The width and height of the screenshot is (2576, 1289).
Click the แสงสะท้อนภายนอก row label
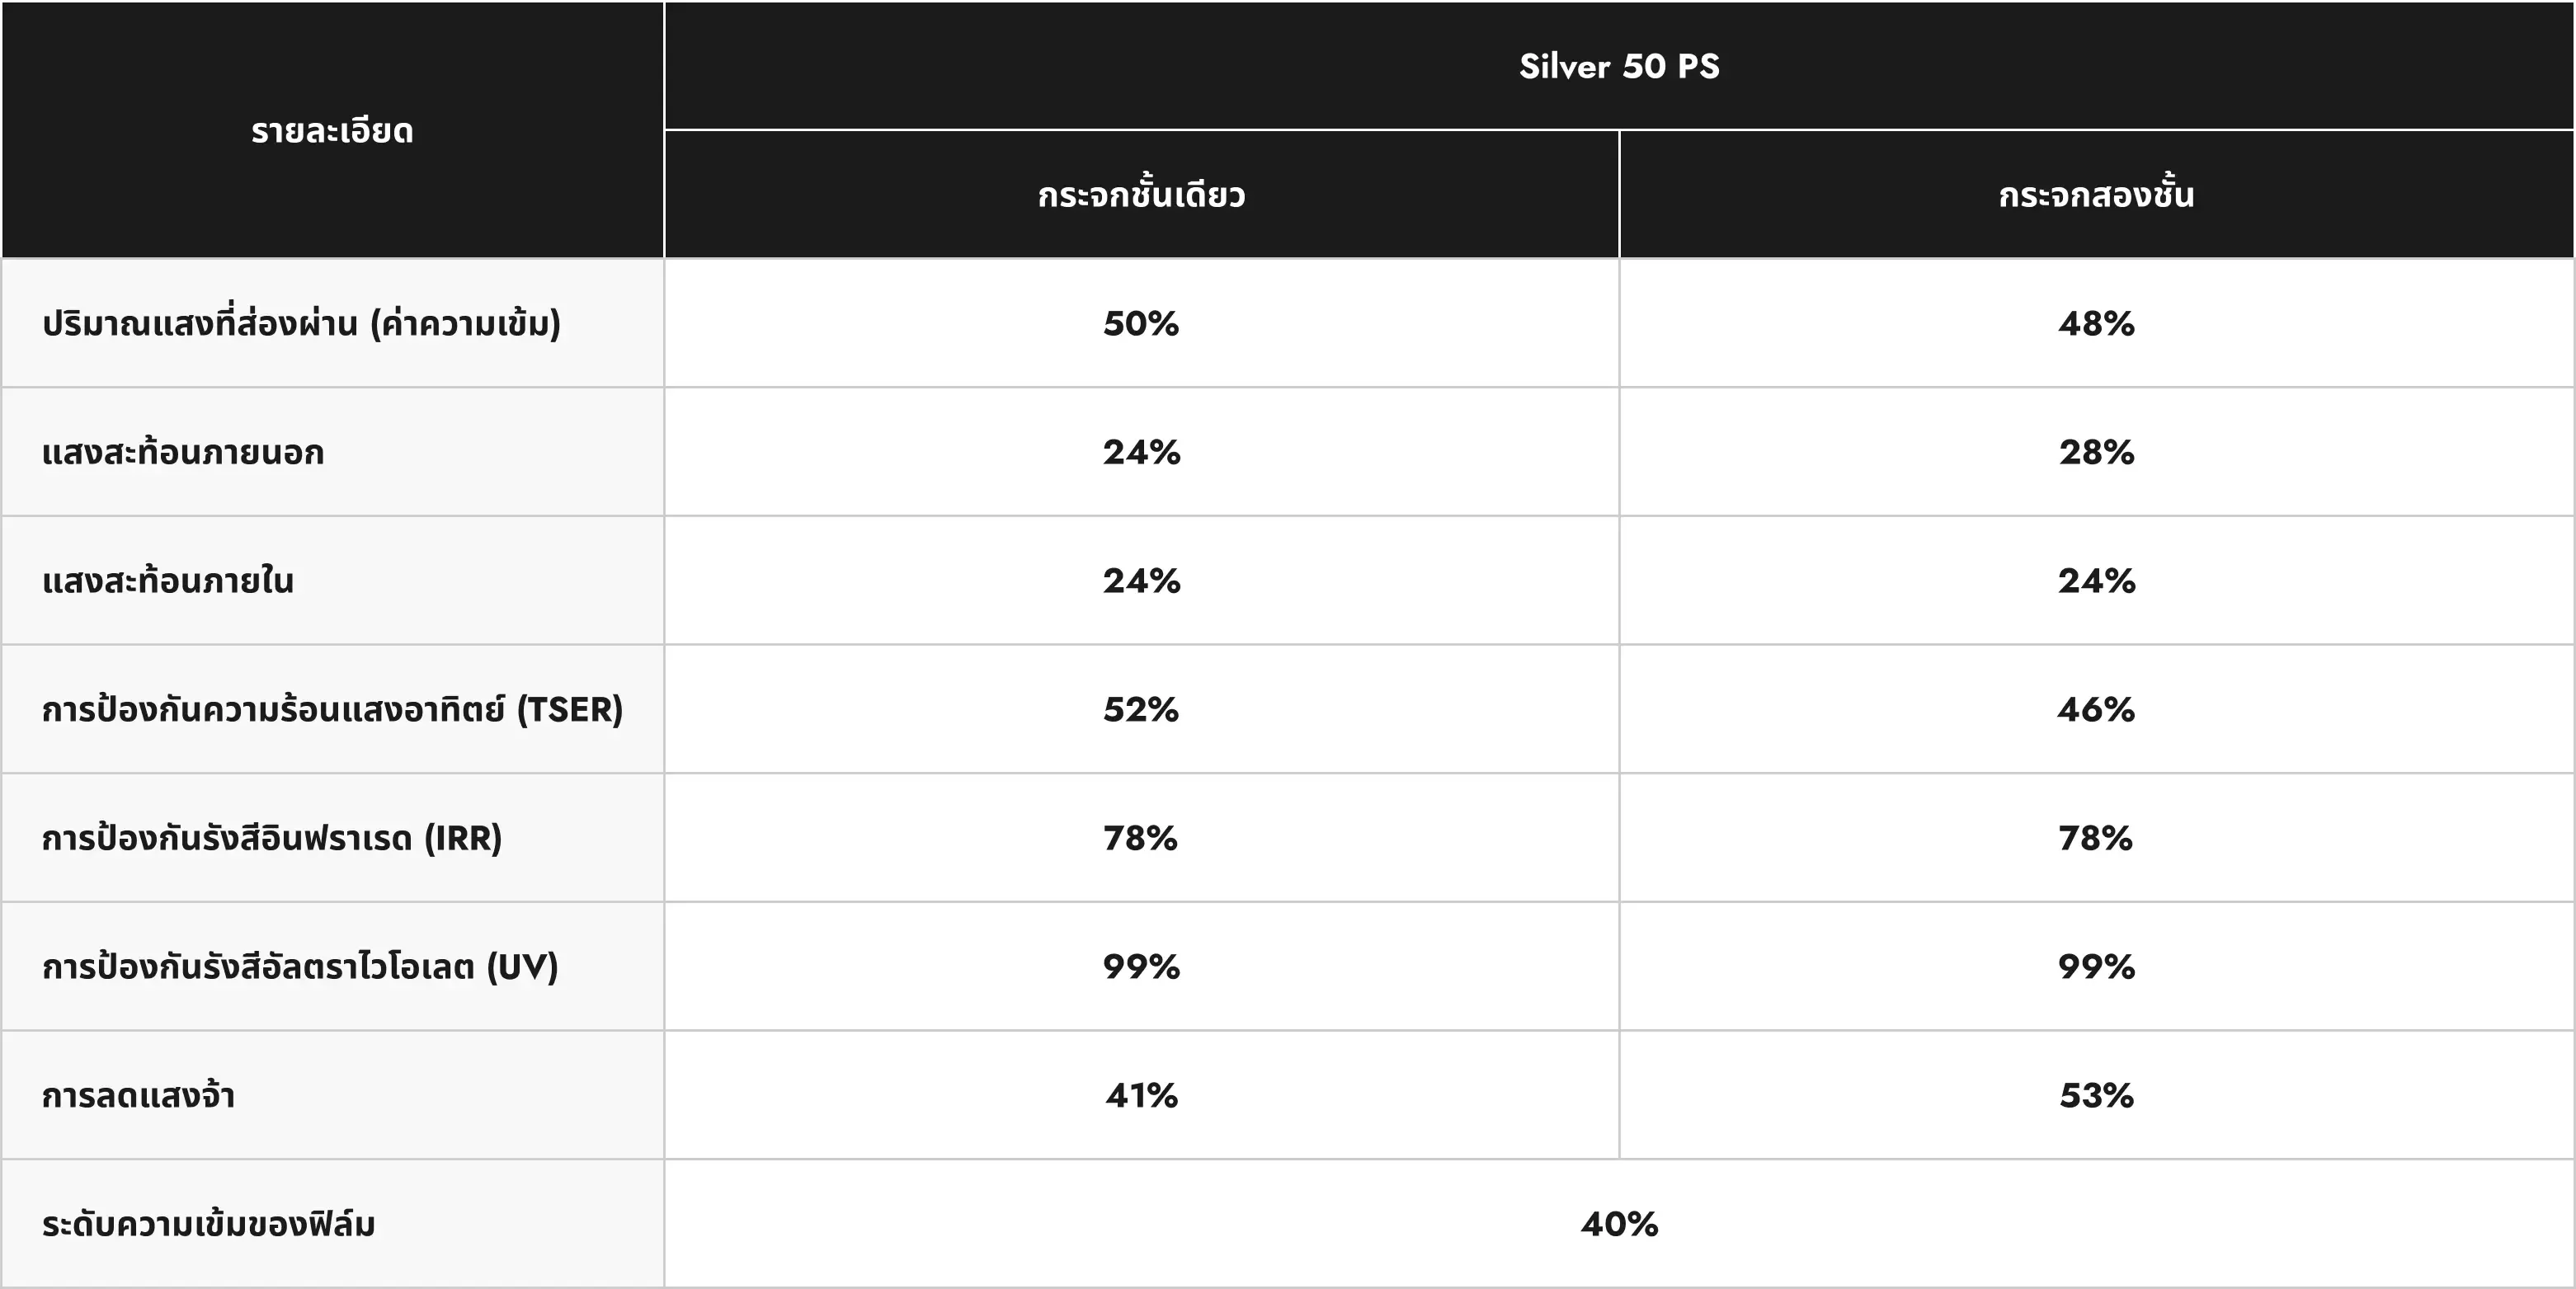coord(183,452)
